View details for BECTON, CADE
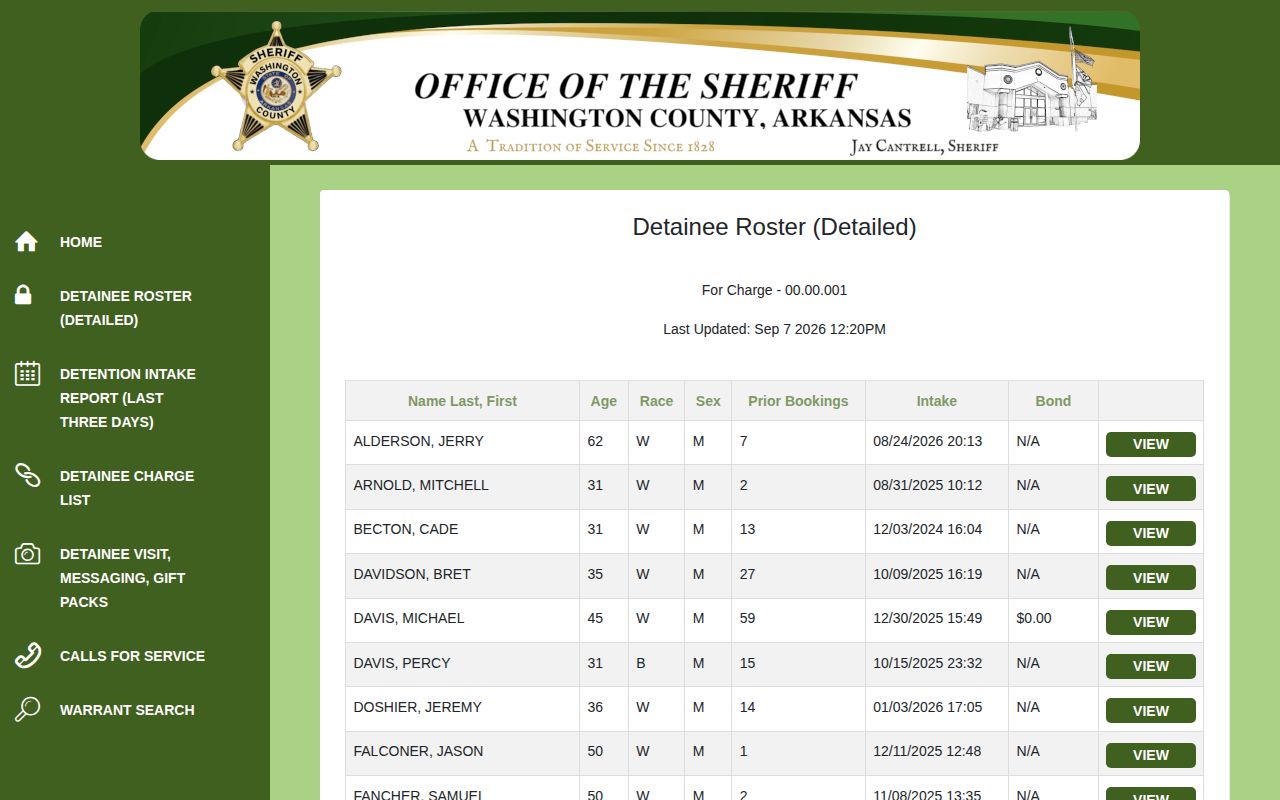The height and width of the screenshot is (800, 1280). click(x=1150, y=533)
